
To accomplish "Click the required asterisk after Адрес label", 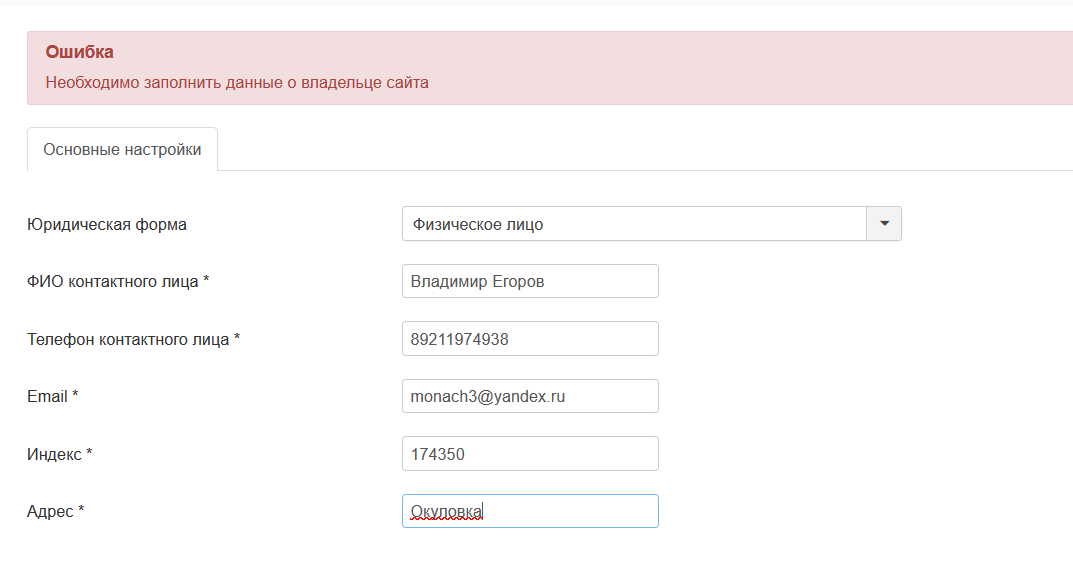I will (x=81, y=511).
